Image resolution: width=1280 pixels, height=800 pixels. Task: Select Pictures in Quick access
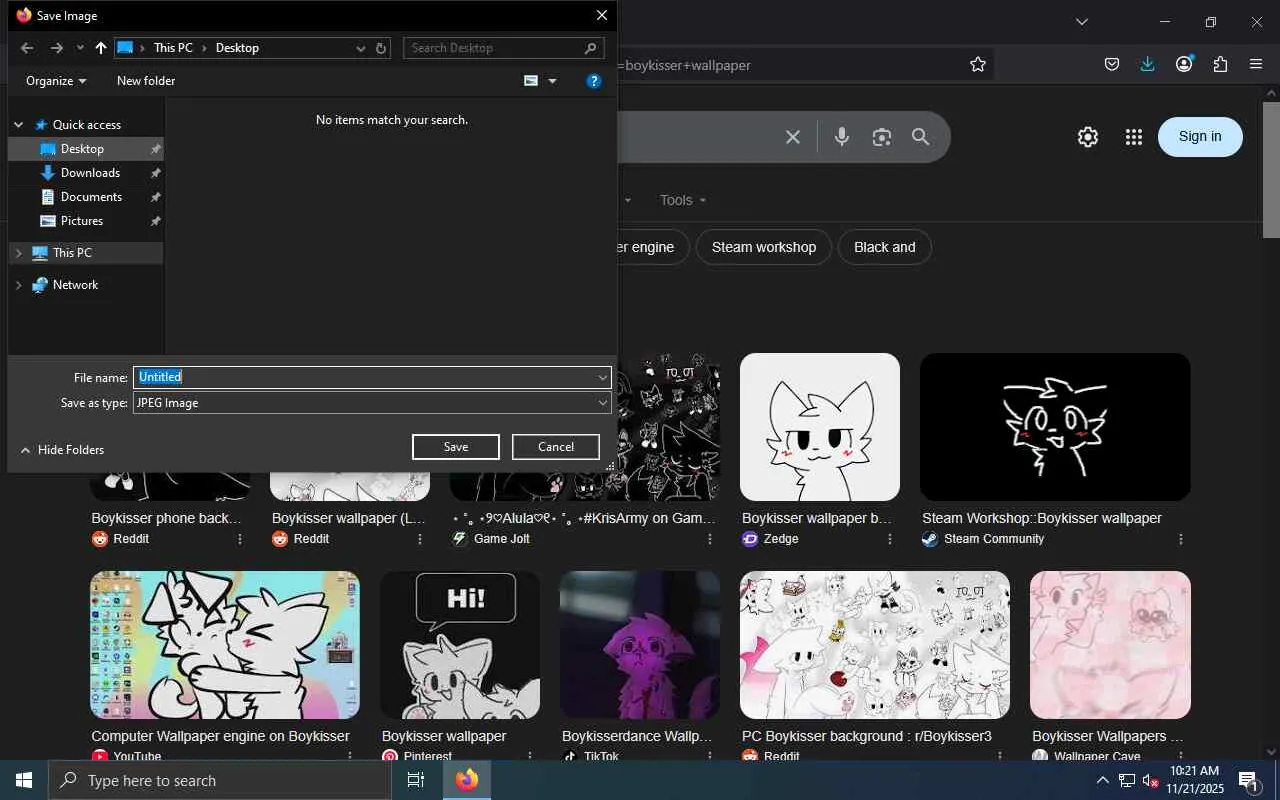(x=85, y=221)
